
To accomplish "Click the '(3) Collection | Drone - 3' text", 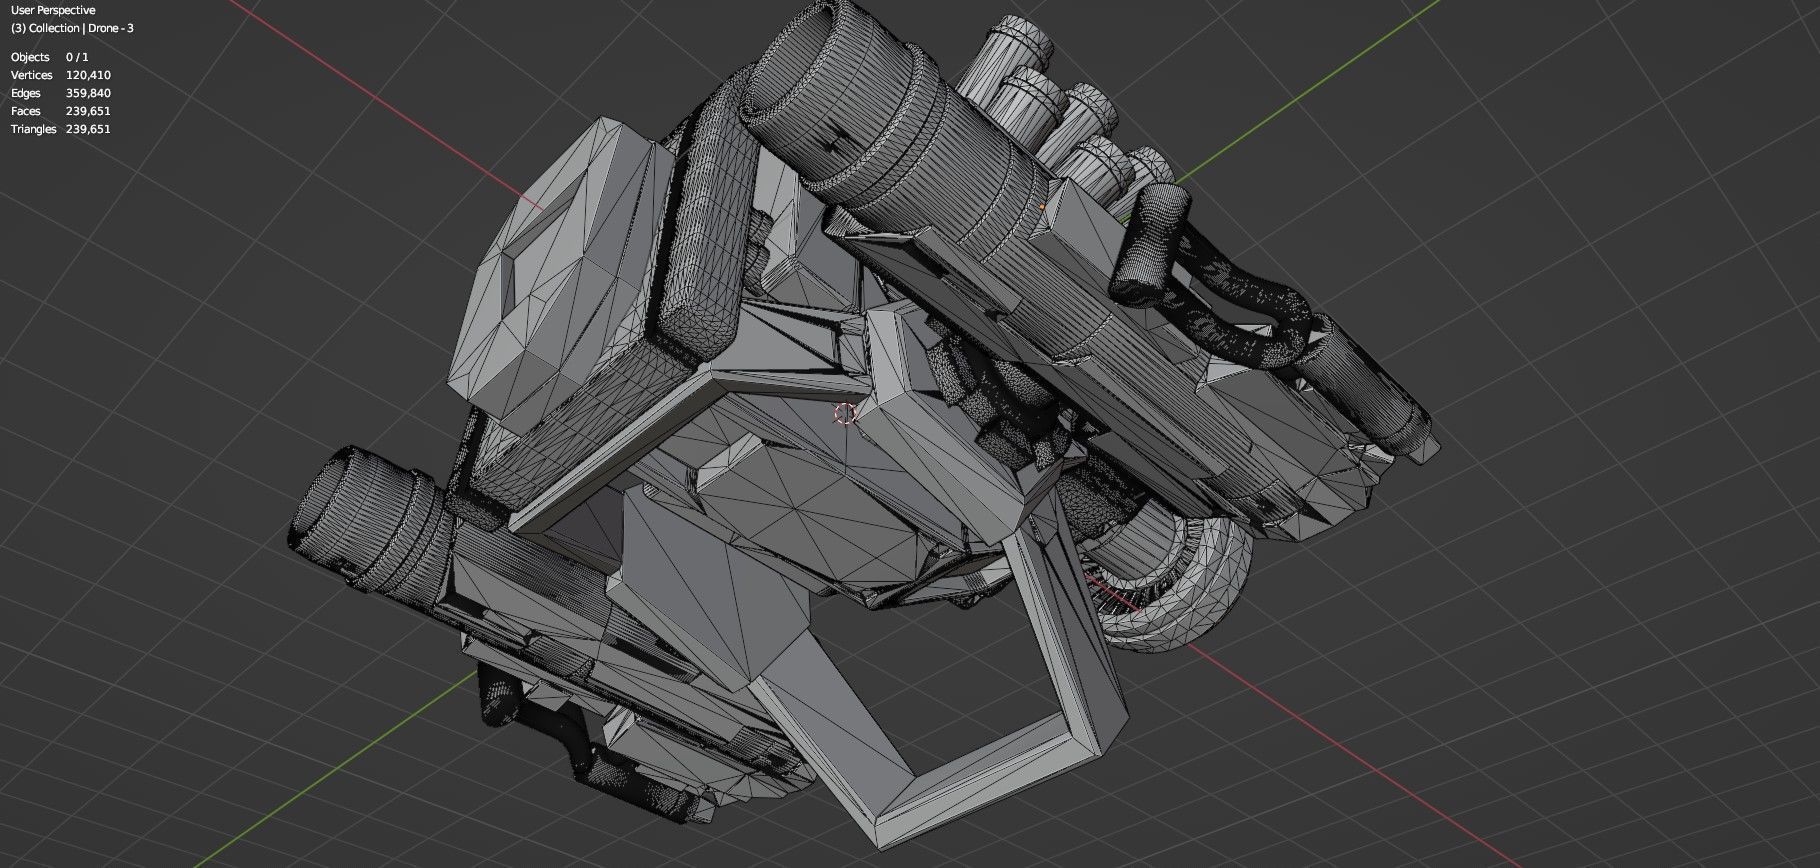I will tap(72, 28).
